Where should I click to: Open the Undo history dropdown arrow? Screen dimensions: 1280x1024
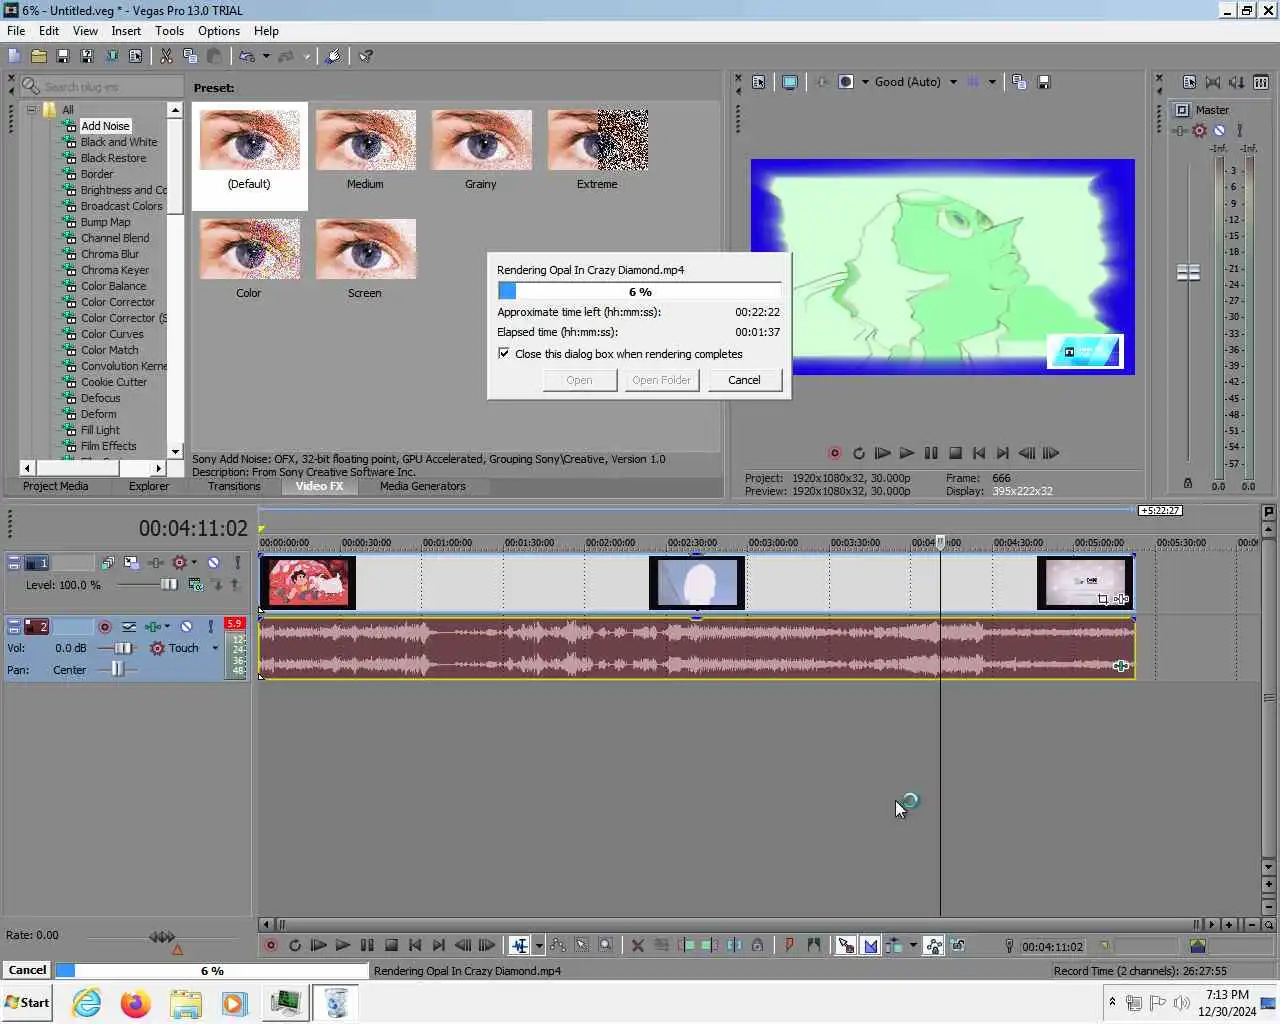pos(265,56)
